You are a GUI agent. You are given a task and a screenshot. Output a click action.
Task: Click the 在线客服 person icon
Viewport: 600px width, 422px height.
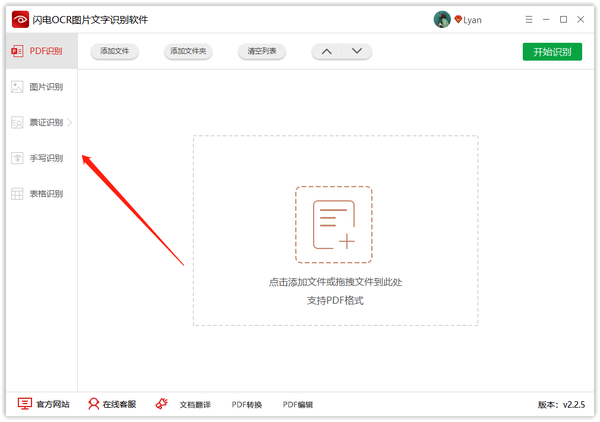point(93,404)
